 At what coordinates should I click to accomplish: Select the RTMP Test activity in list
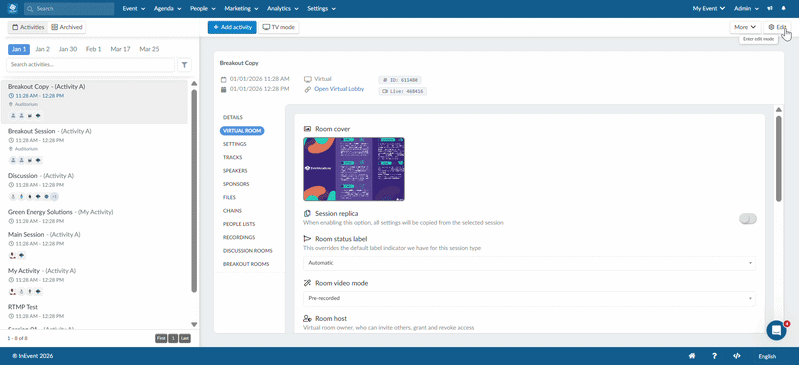pos(94,311)
